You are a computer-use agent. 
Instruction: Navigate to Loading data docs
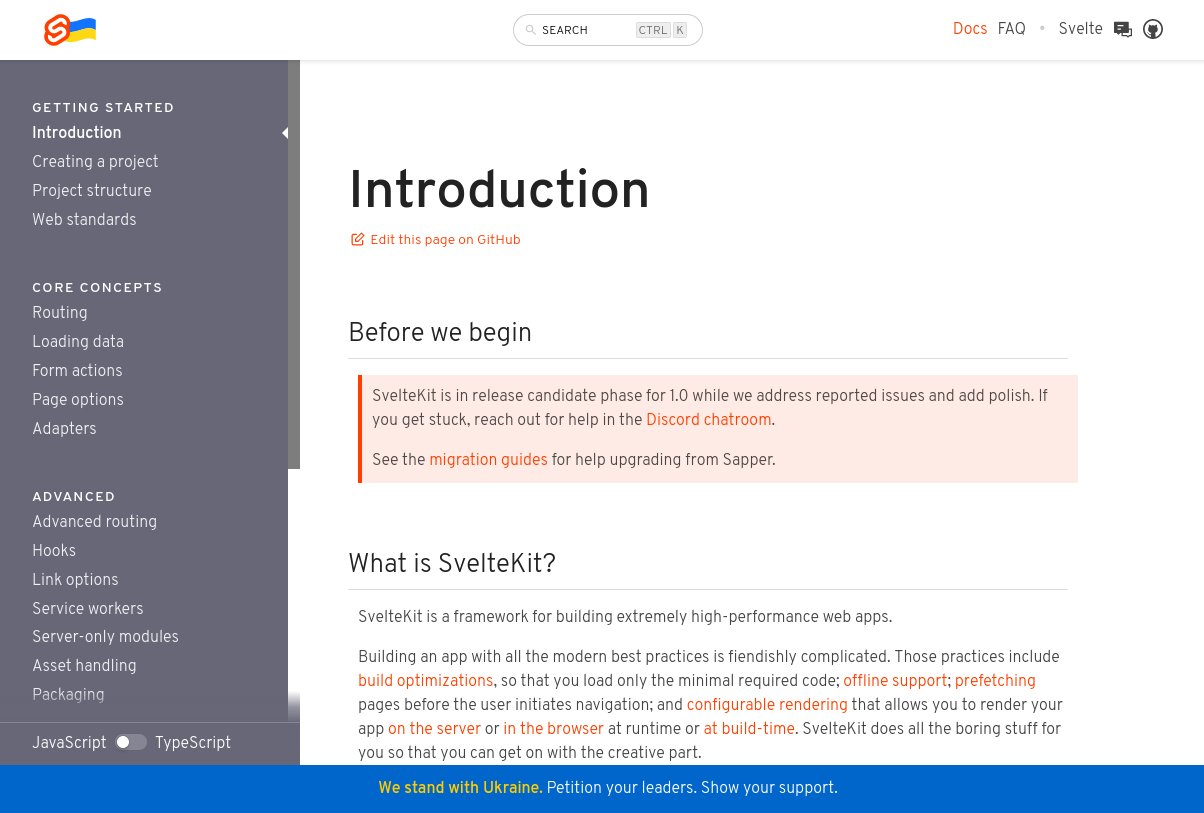tap(78, 342)
